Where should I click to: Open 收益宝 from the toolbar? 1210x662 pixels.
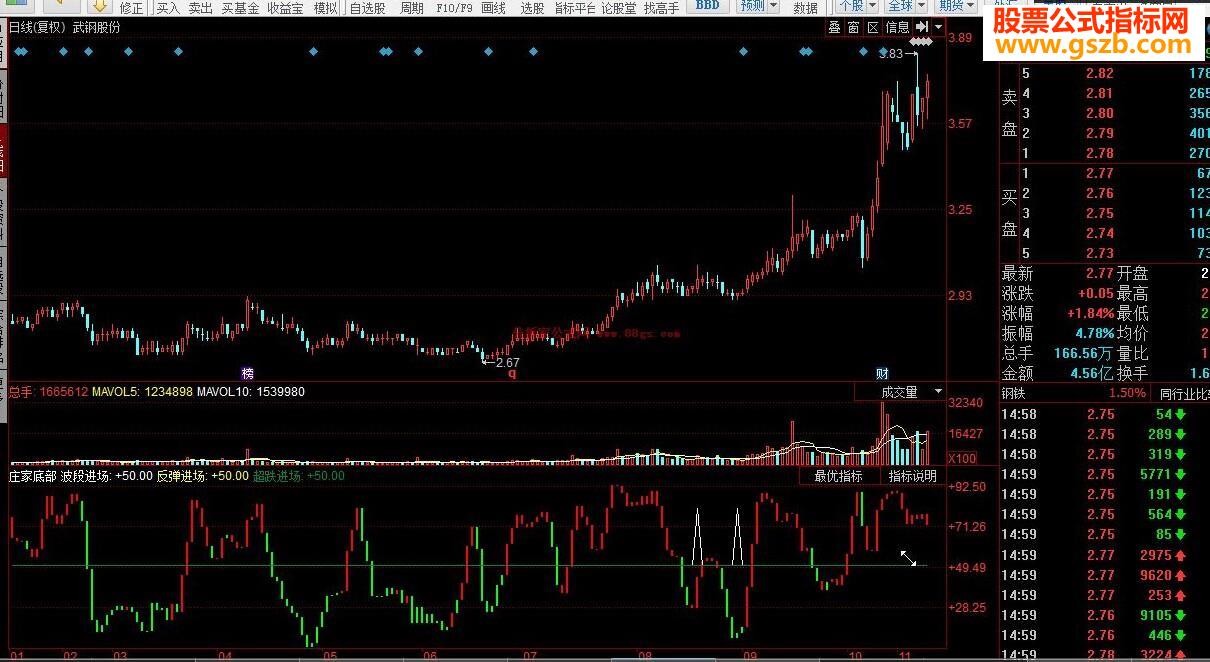285,8
